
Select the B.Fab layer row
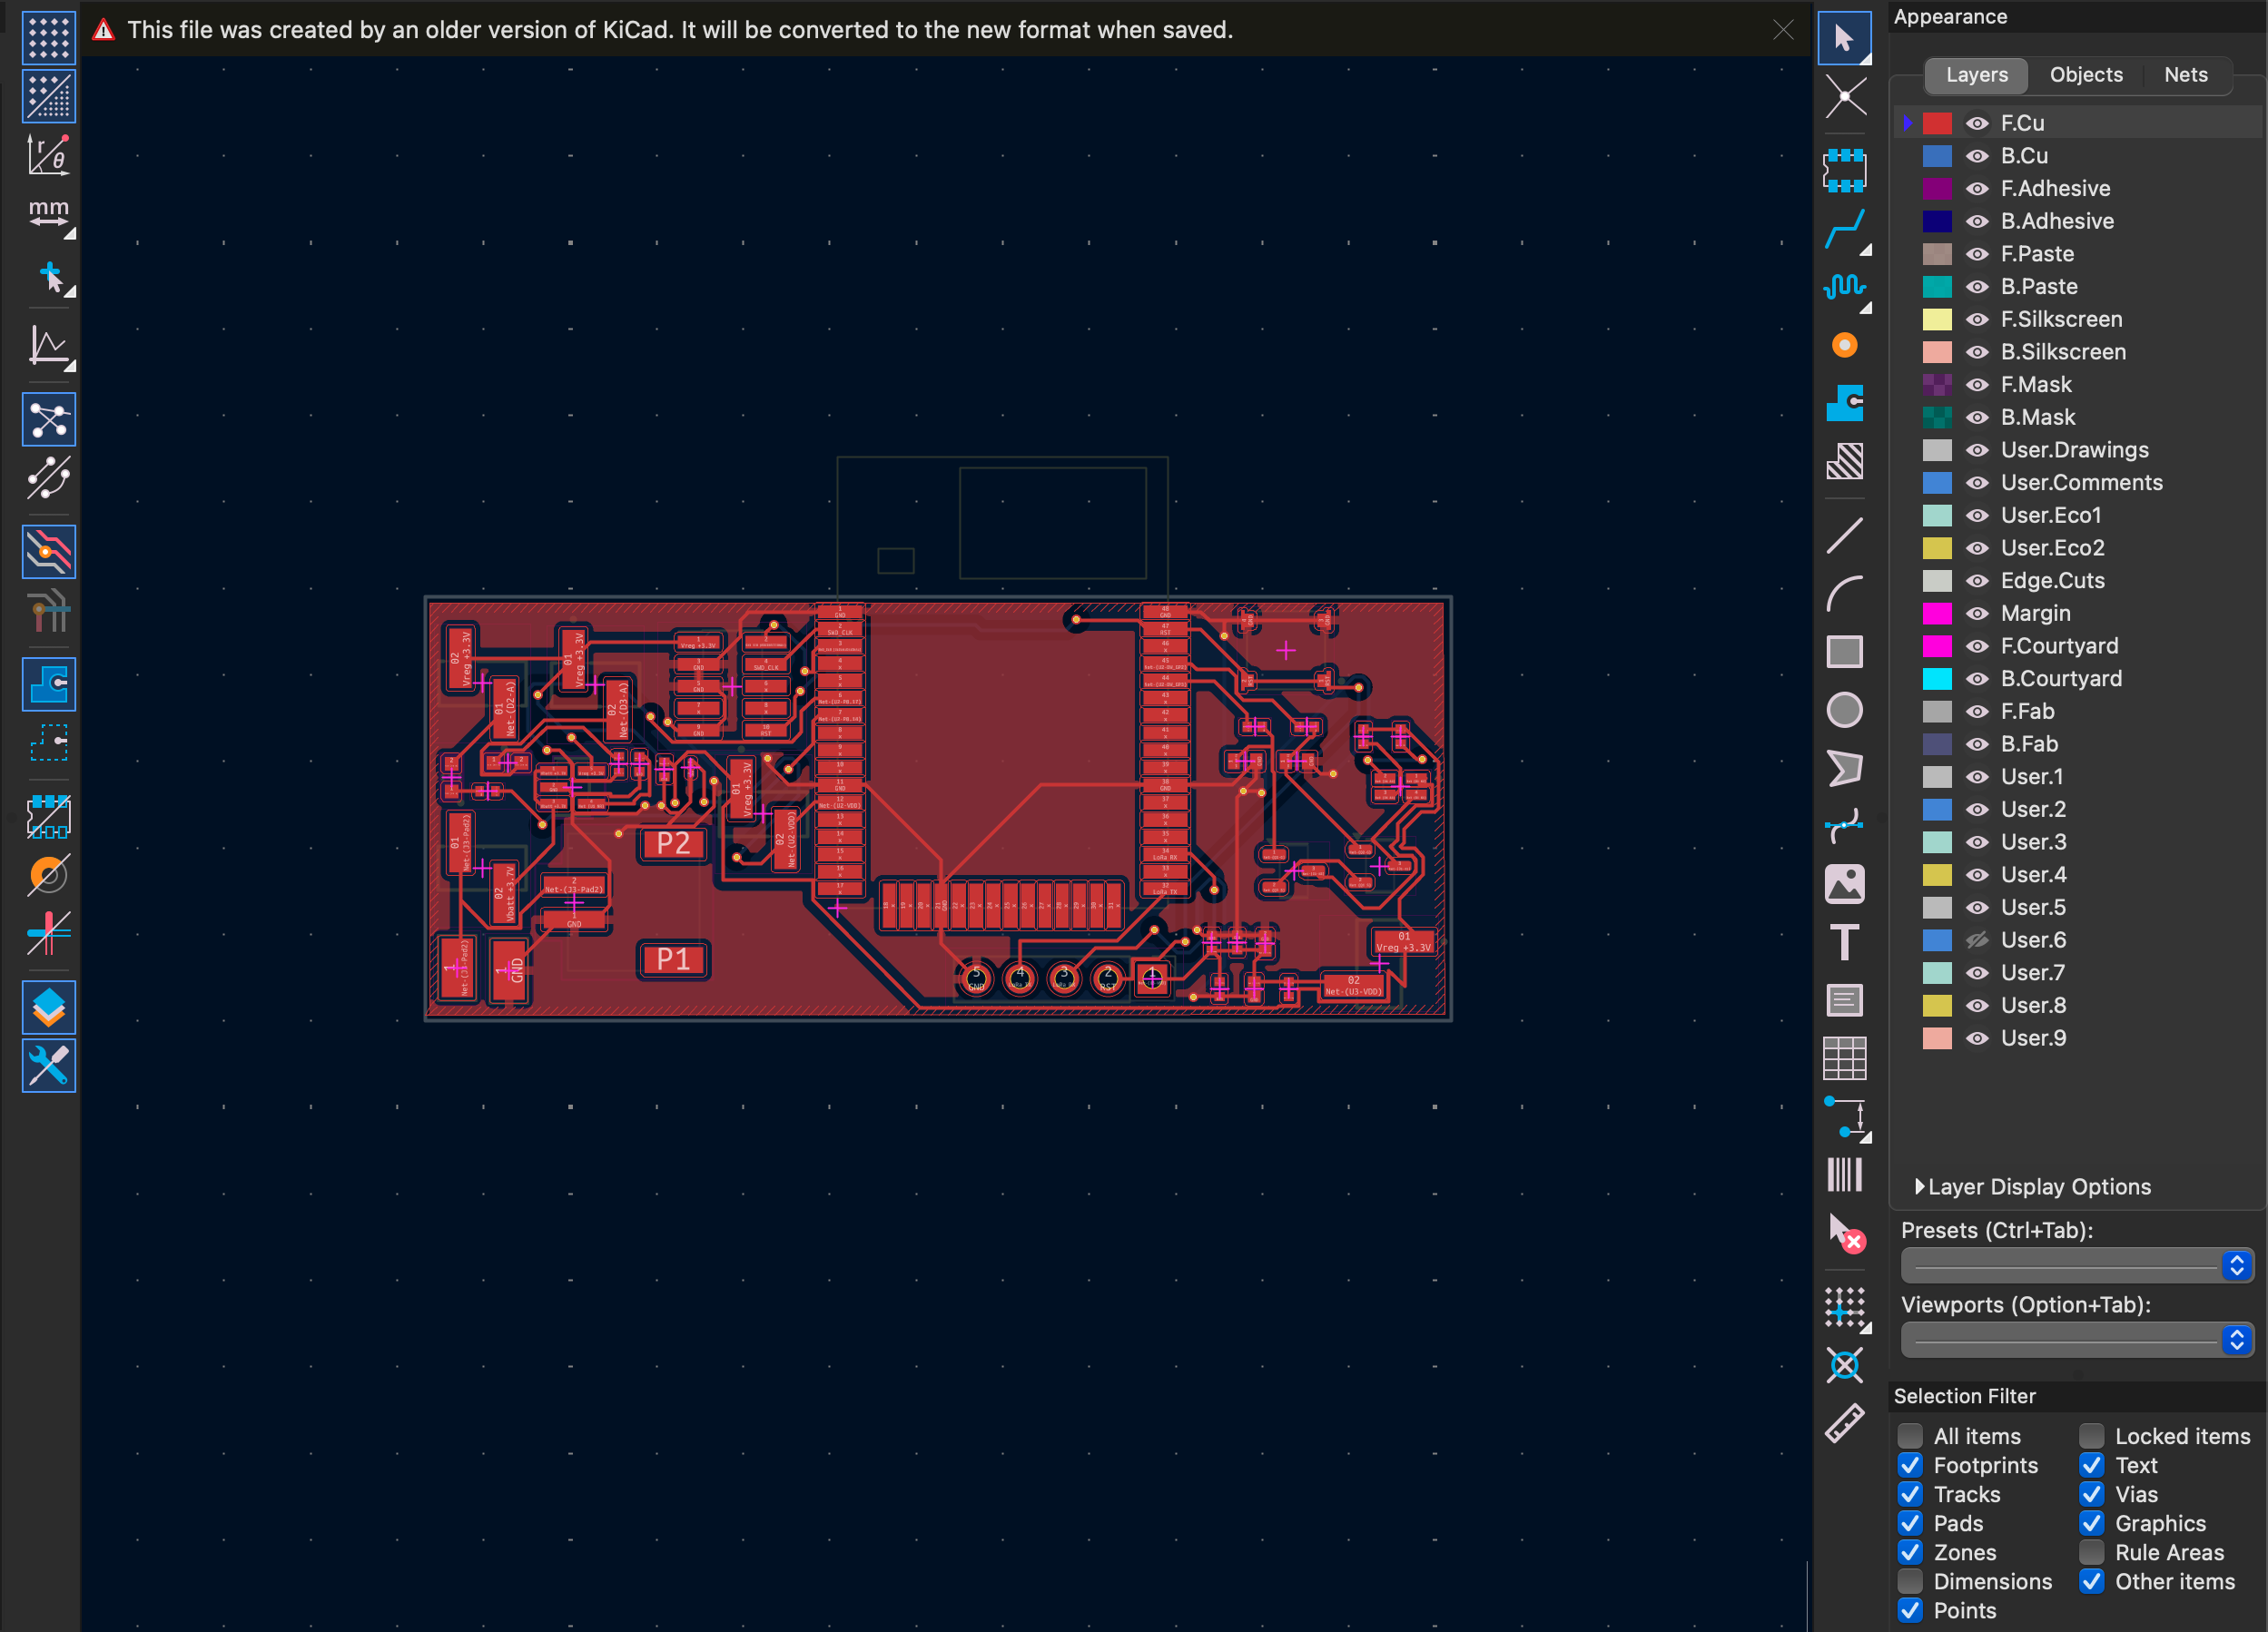(x=2078, y=744)
